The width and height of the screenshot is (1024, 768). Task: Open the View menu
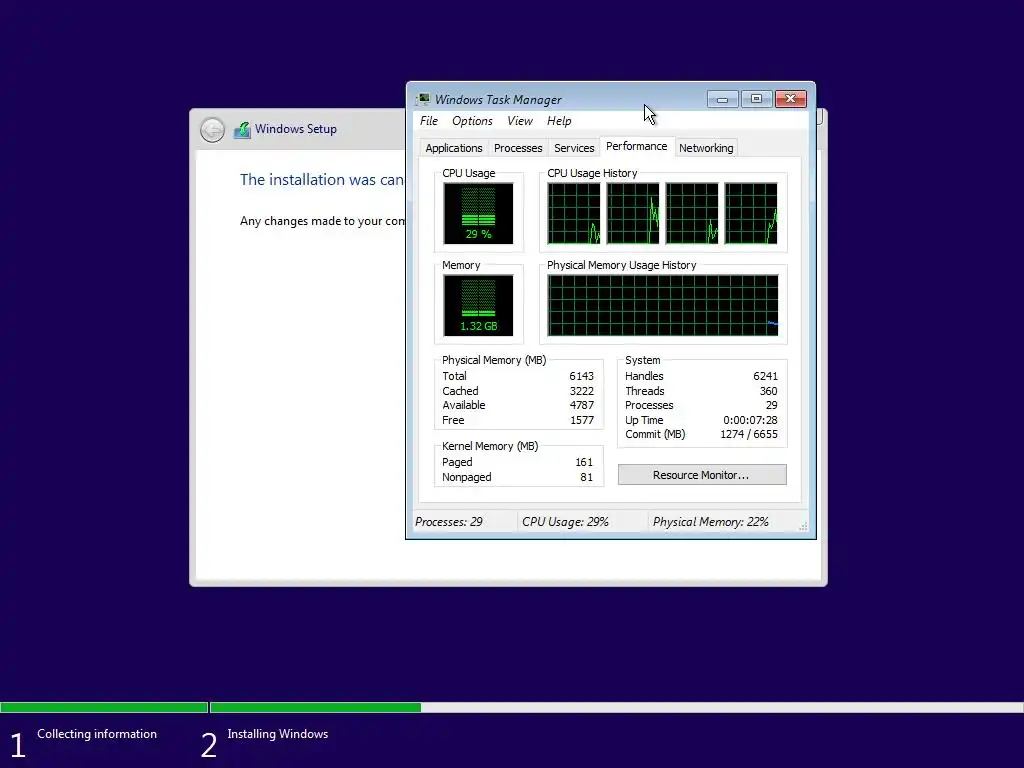pyautogui.click(x=520, y=121)
